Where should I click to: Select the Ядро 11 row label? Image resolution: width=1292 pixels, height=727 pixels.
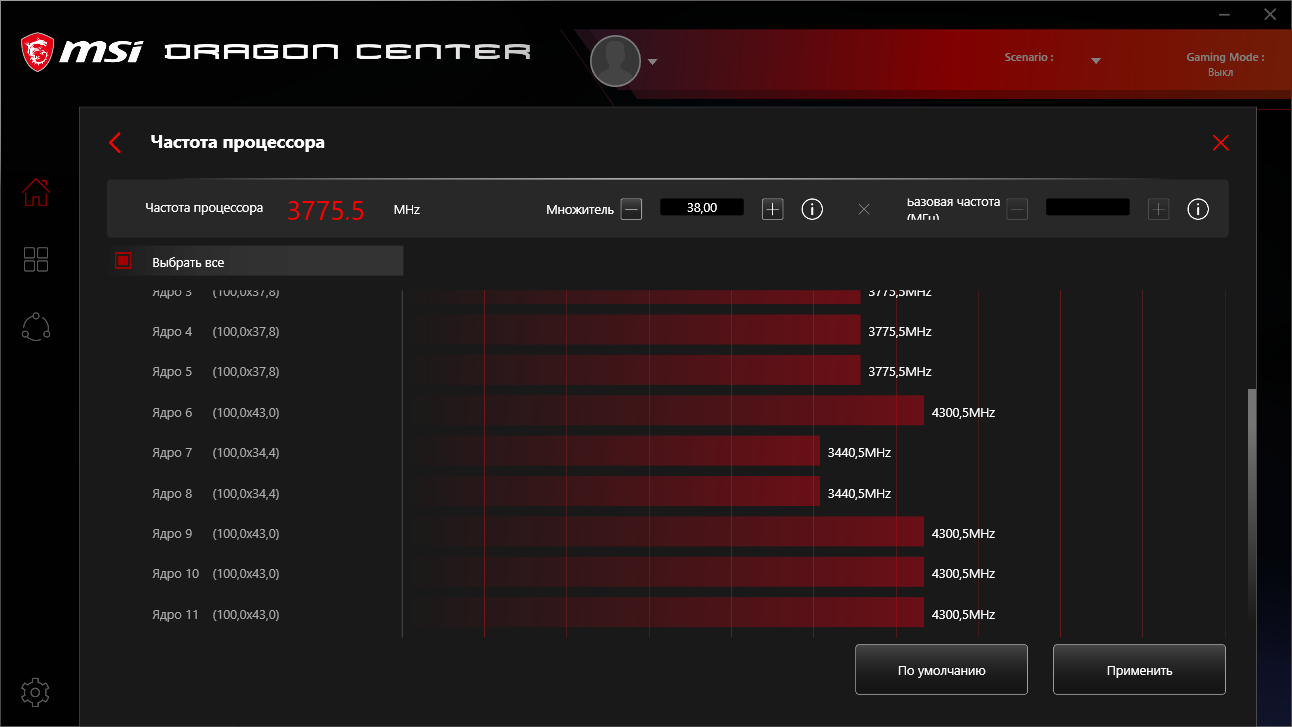[x=175, y=615]
